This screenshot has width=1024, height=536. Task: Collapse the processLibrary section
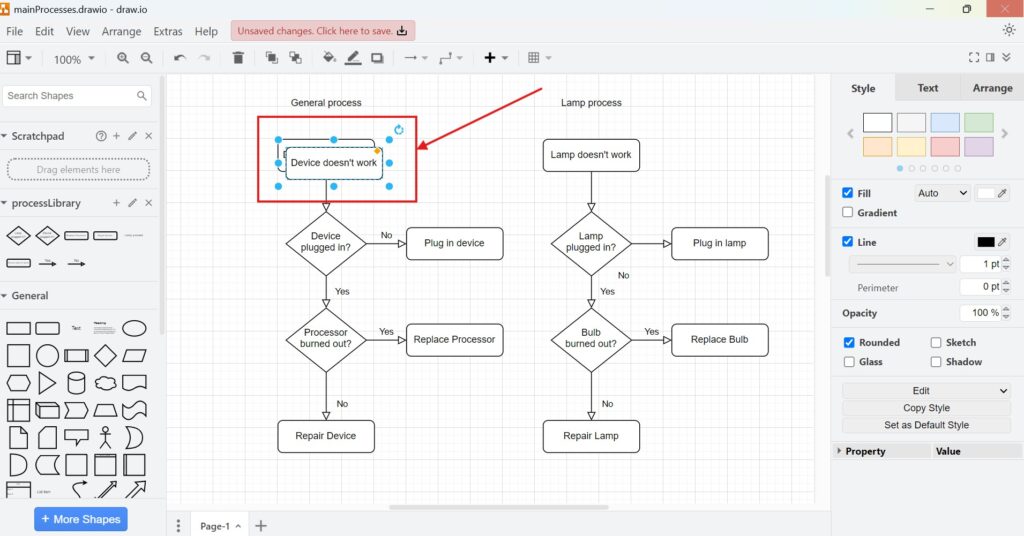click(x=5, y=203)
